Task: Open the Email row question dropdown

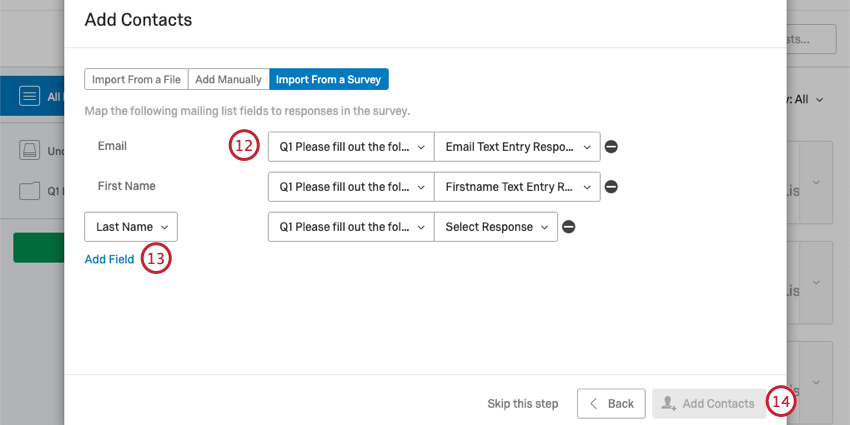Action: 351,147
